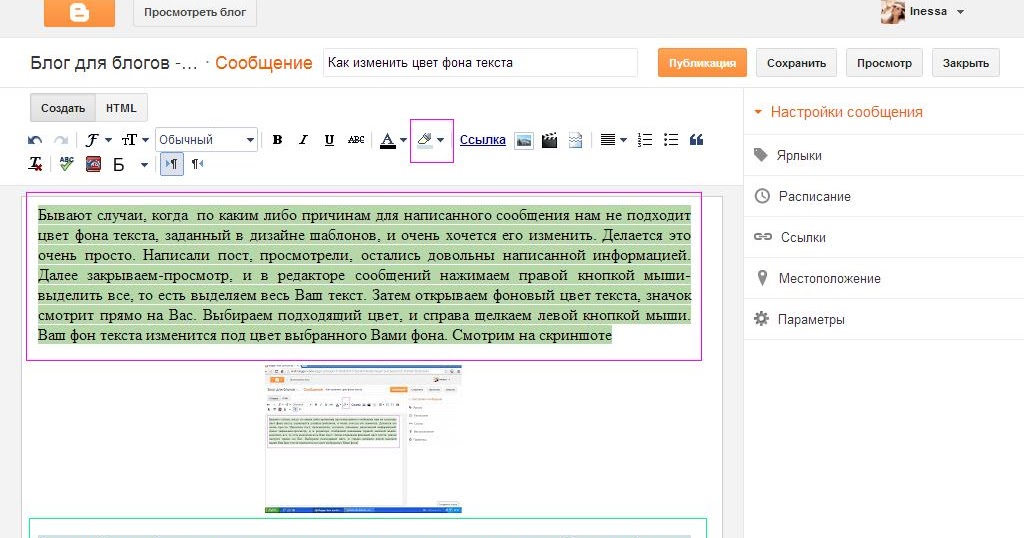1024x538 pixels.
Task: Toggle underline formatting
Action: [x=329, y=140]
